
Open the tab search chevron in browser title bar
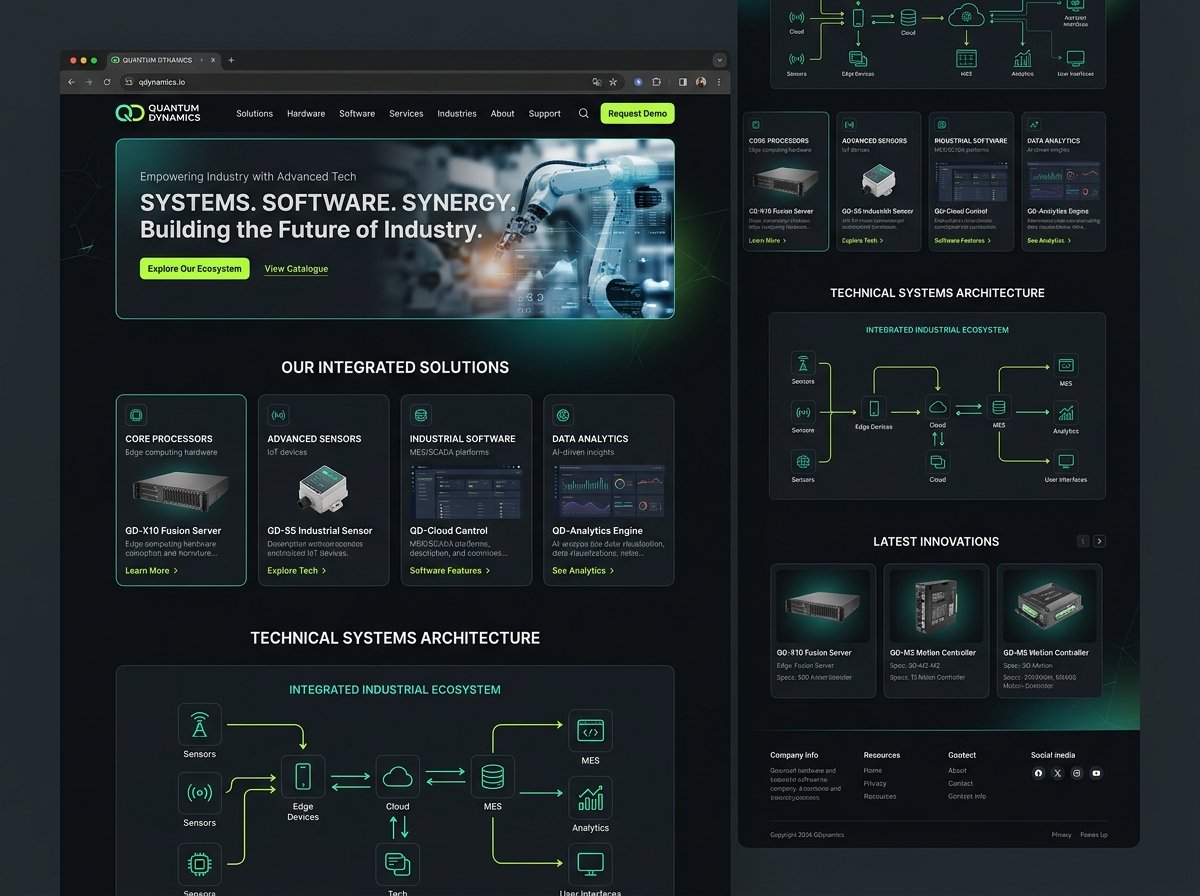718,60
